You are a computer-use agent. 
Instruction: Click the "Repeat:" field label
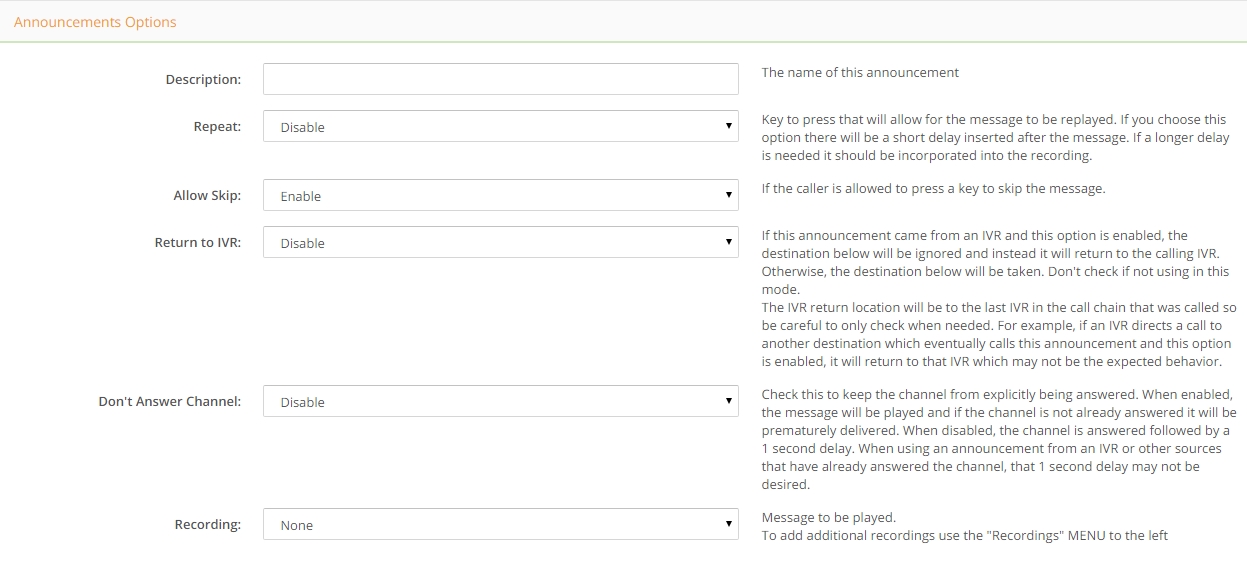point(217,126)
